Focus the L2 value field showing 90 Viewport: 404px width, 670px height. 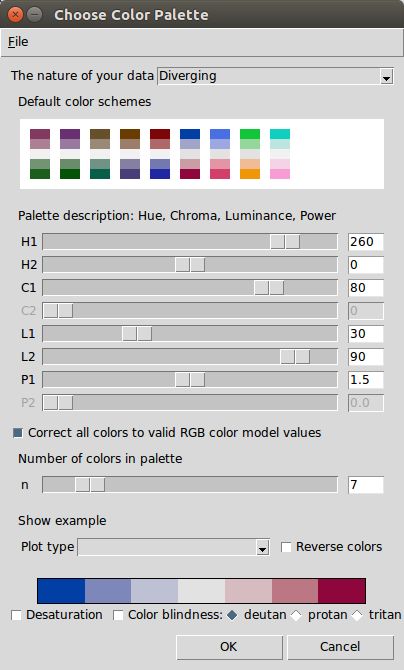point(366,357)
